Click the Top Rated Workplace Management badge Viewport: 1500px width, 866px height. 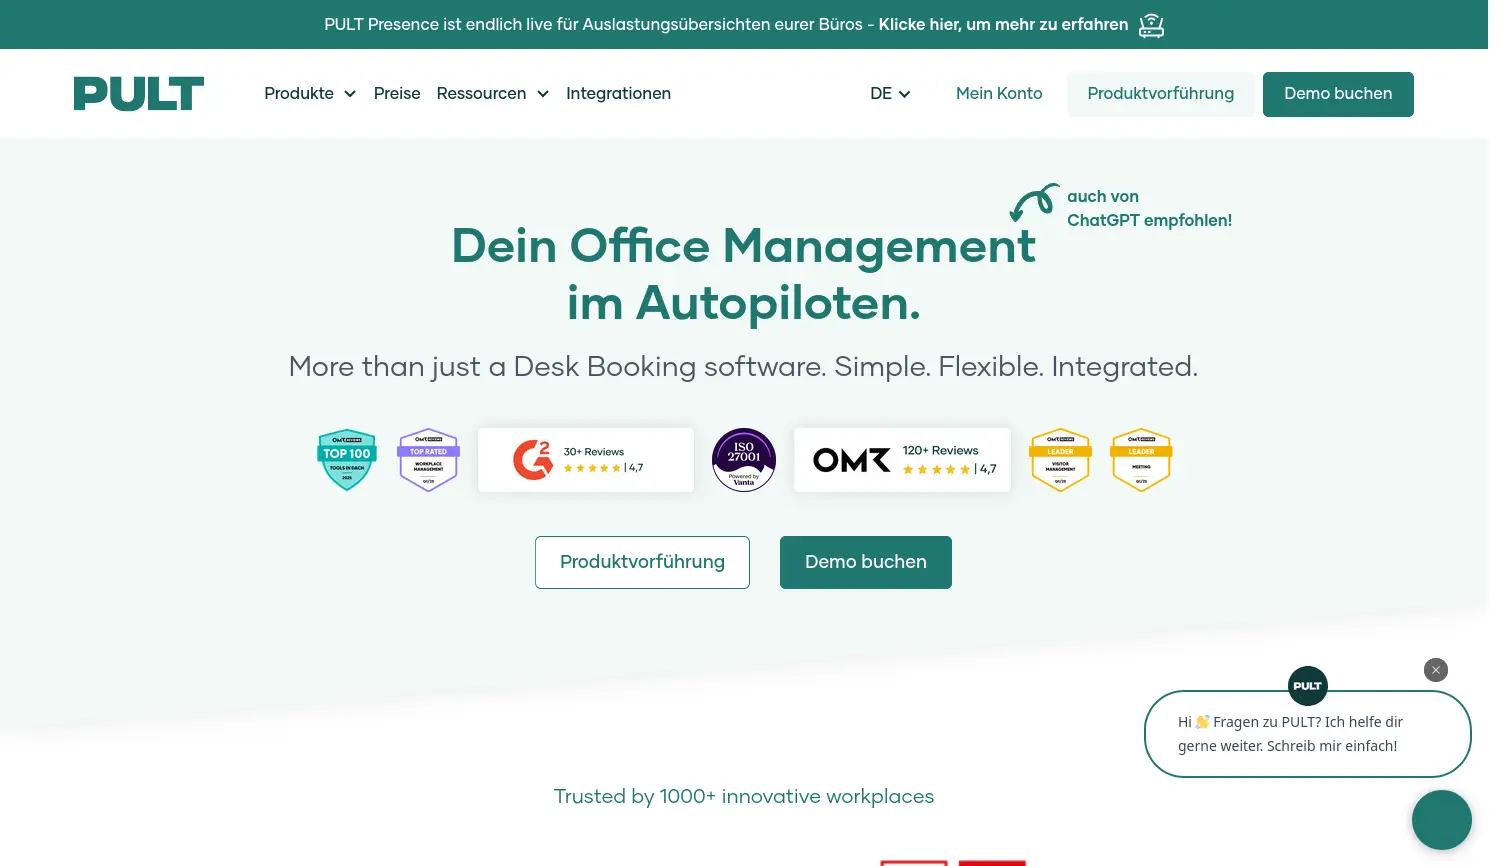[x=428, y=459]
